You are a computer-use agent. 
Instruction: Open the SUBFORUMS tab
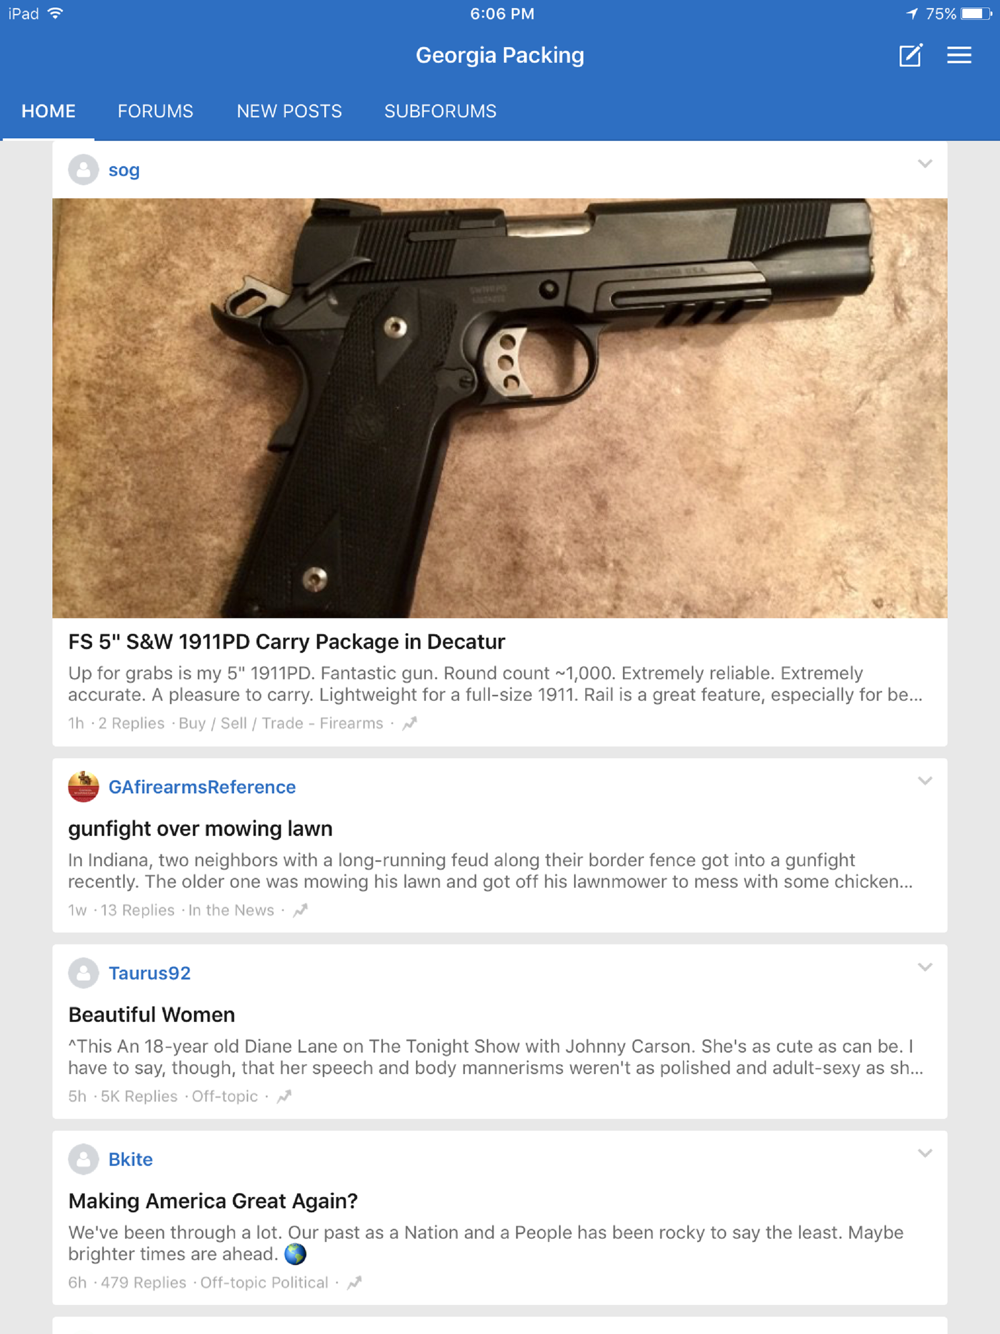click(440, 111)
